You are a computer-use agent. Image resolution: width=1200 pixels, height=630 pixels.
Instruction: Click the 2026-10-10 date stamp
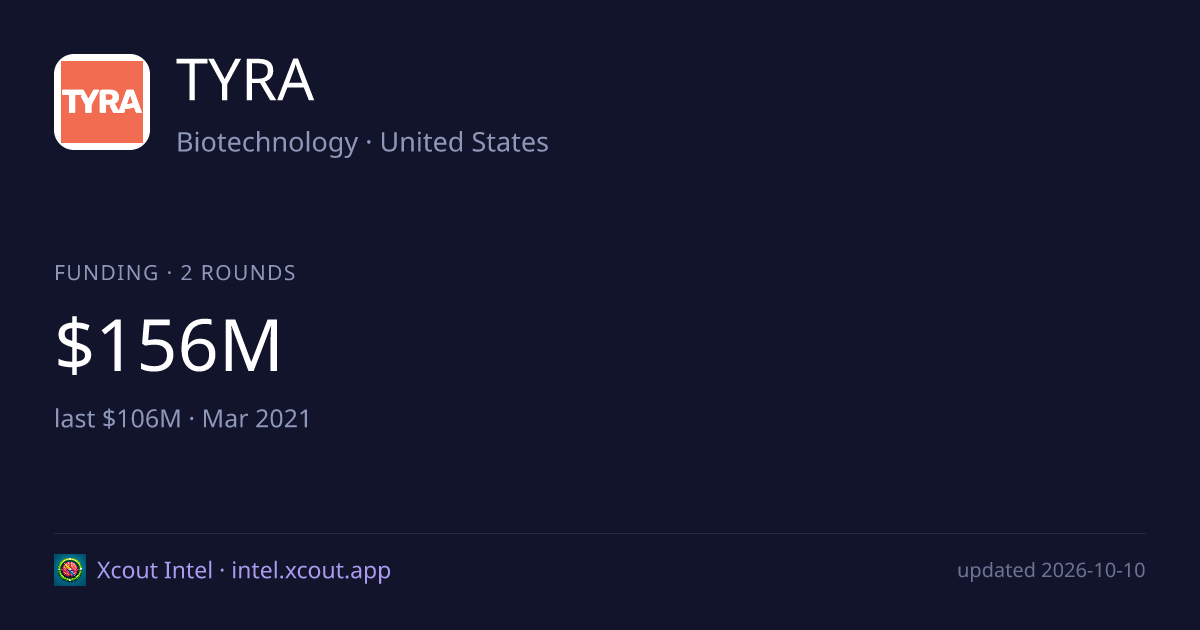[1093, 571]
